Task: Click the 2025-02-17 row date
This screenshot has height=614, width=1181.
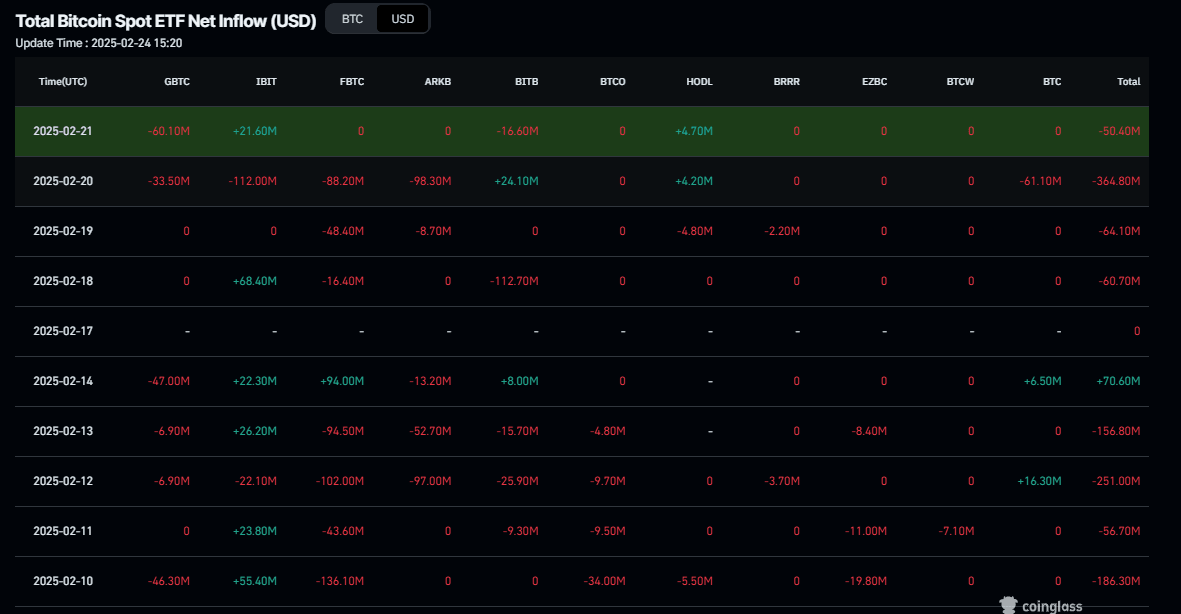Action: point(63,331)
